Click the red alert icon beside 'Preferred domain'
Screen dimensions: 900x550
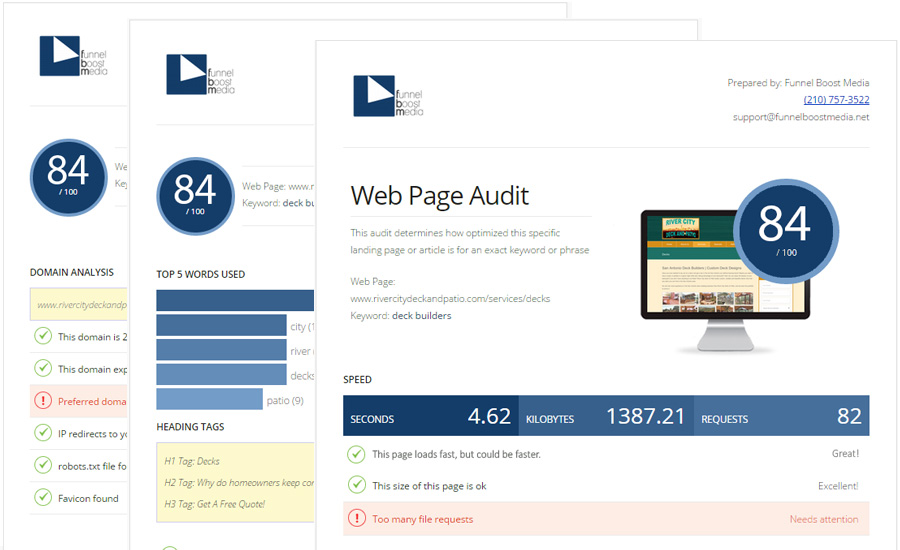(43, 401)
